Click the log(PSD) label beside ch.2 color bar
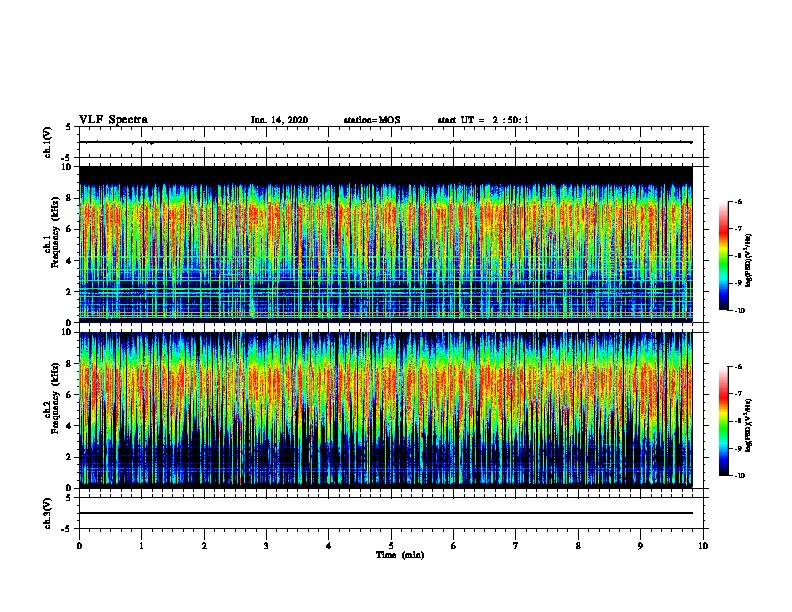792x612 pixels. 749,425
